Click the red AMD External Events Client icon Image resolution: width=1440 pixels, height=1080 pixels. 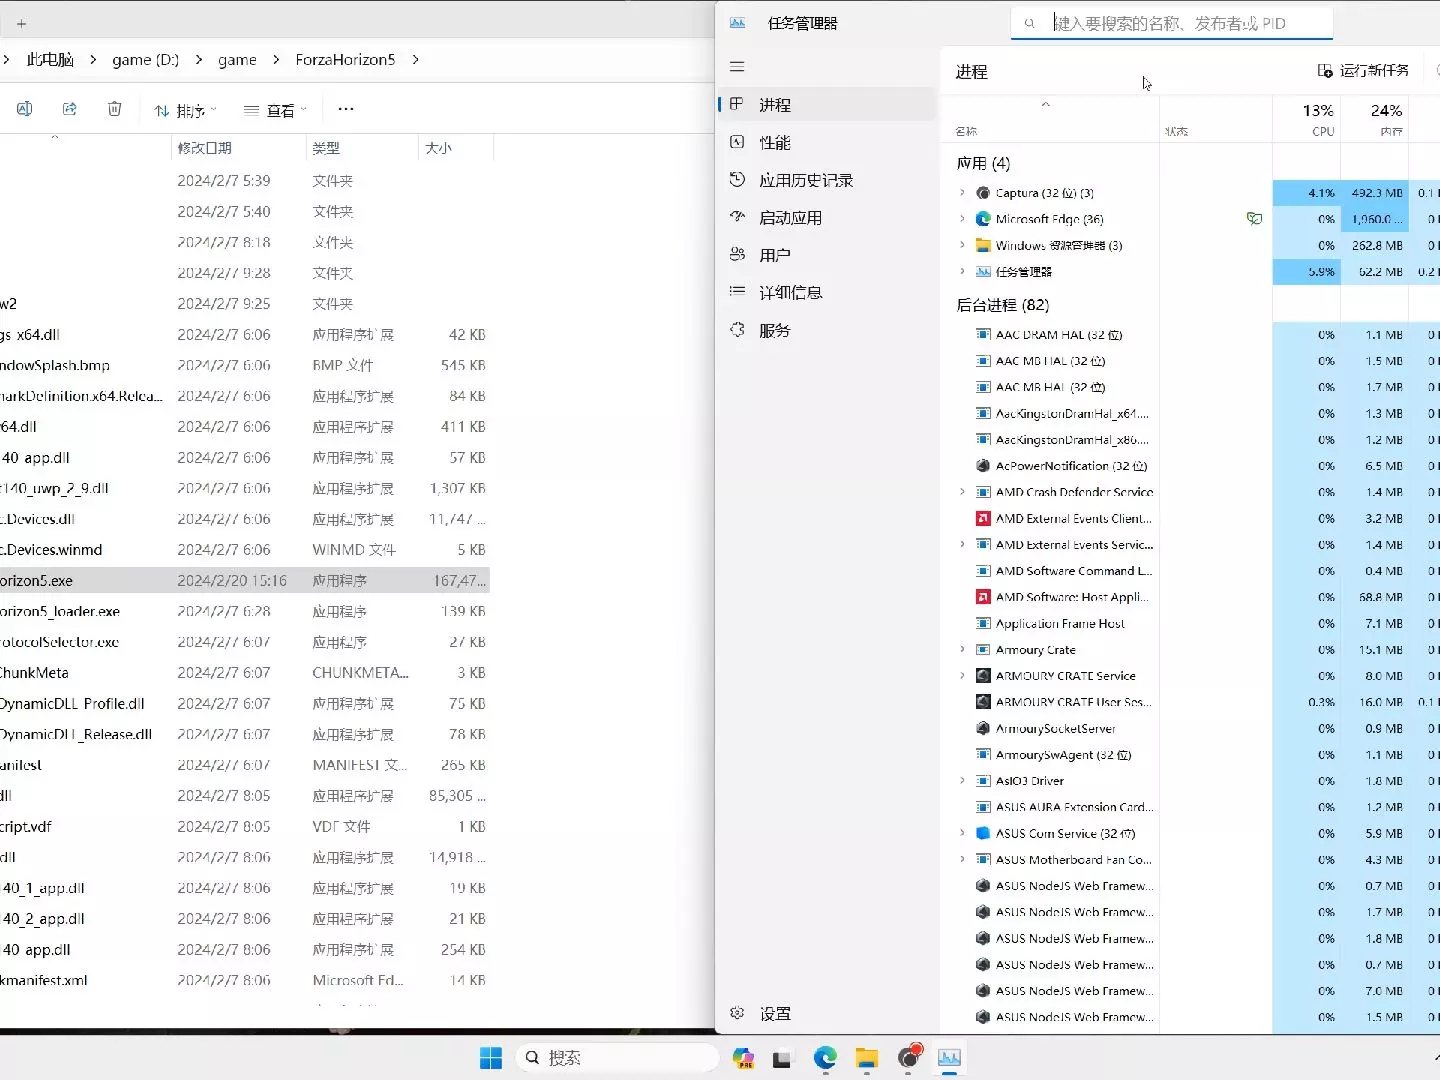[x=983, y=519]
